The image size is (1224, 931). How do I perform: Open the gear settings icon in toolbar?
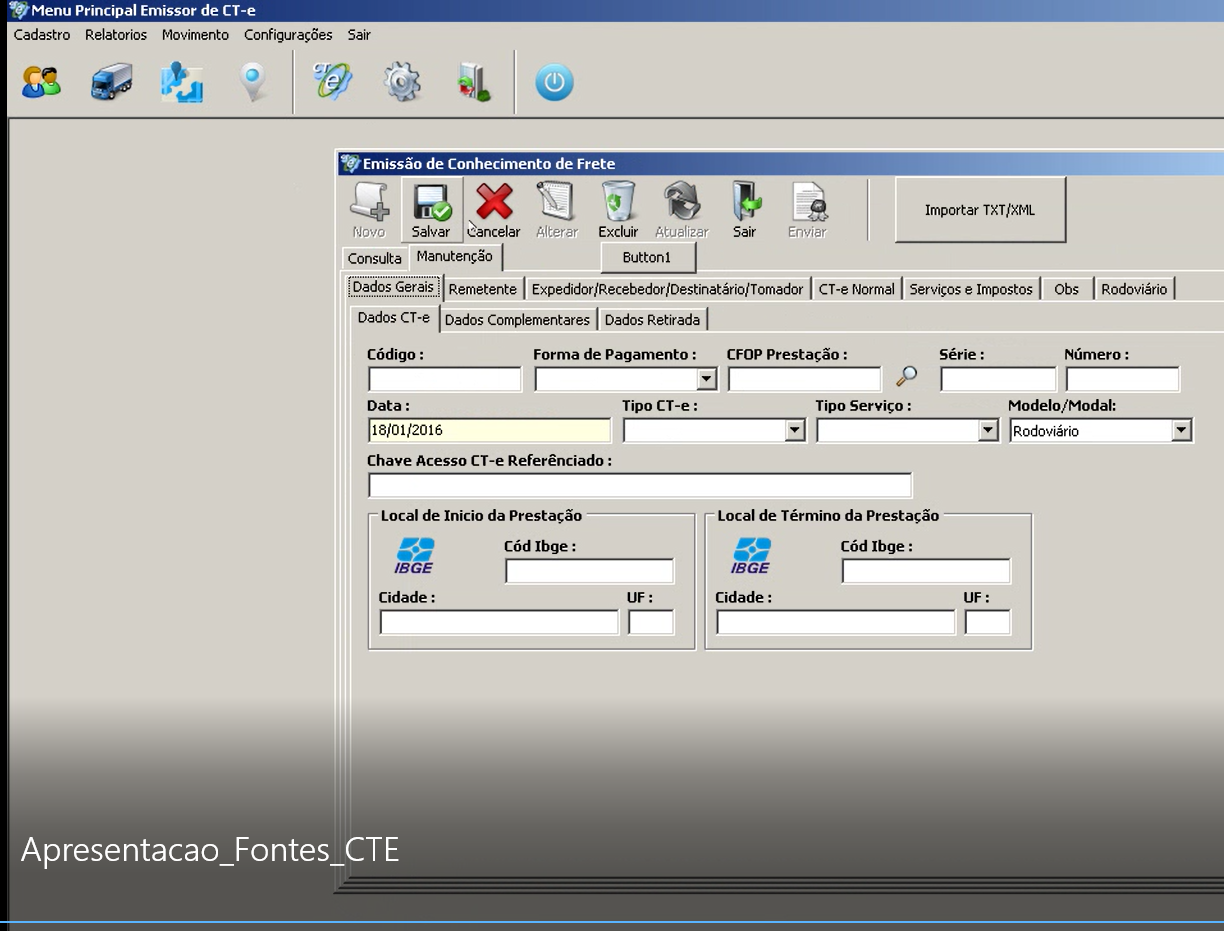tap(402, 82)
